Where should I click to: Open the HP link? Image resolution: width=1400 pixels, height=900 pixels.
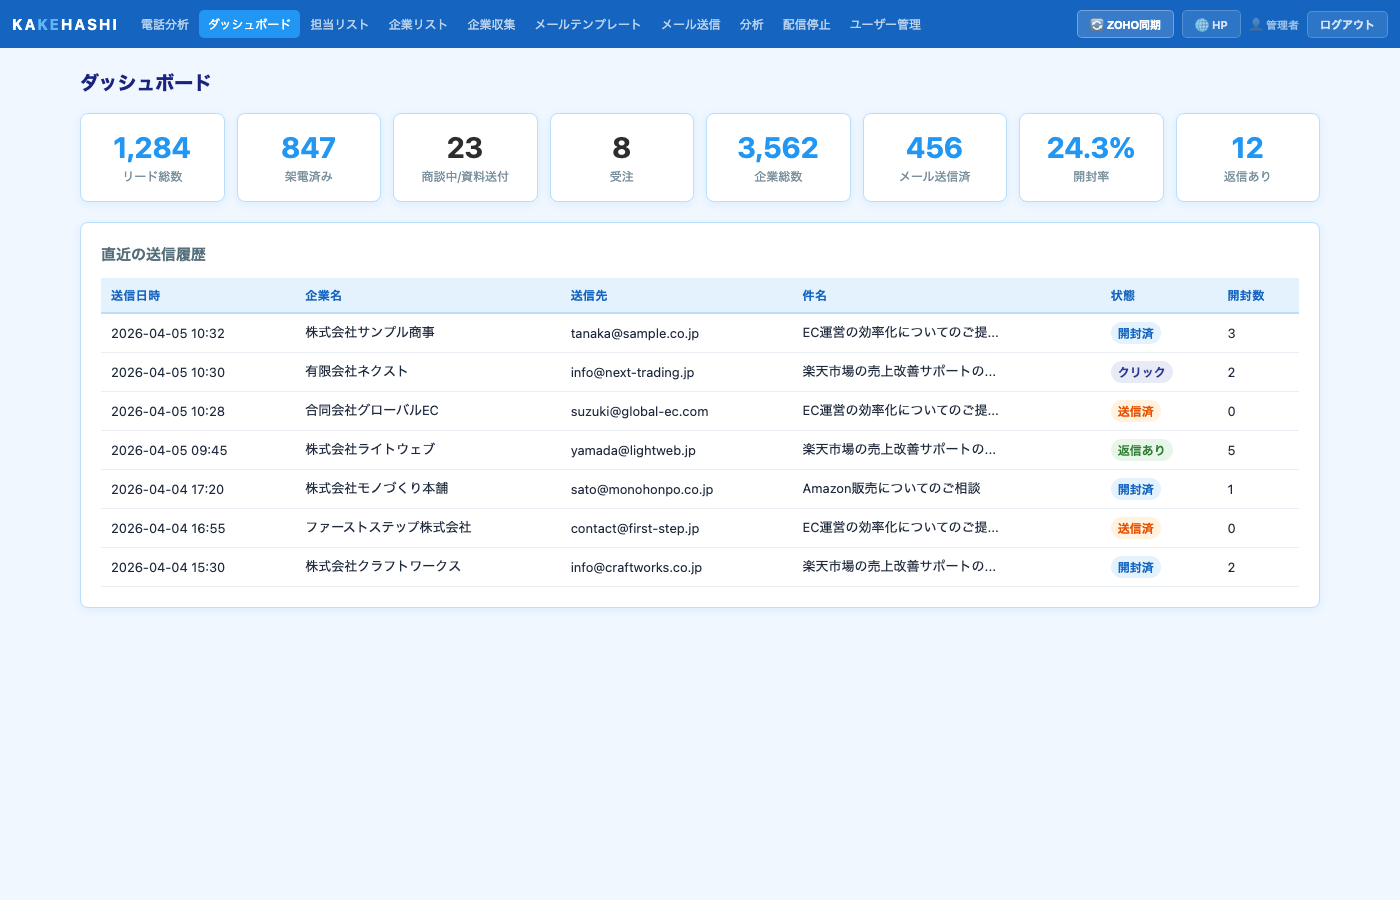(1211, 24)
